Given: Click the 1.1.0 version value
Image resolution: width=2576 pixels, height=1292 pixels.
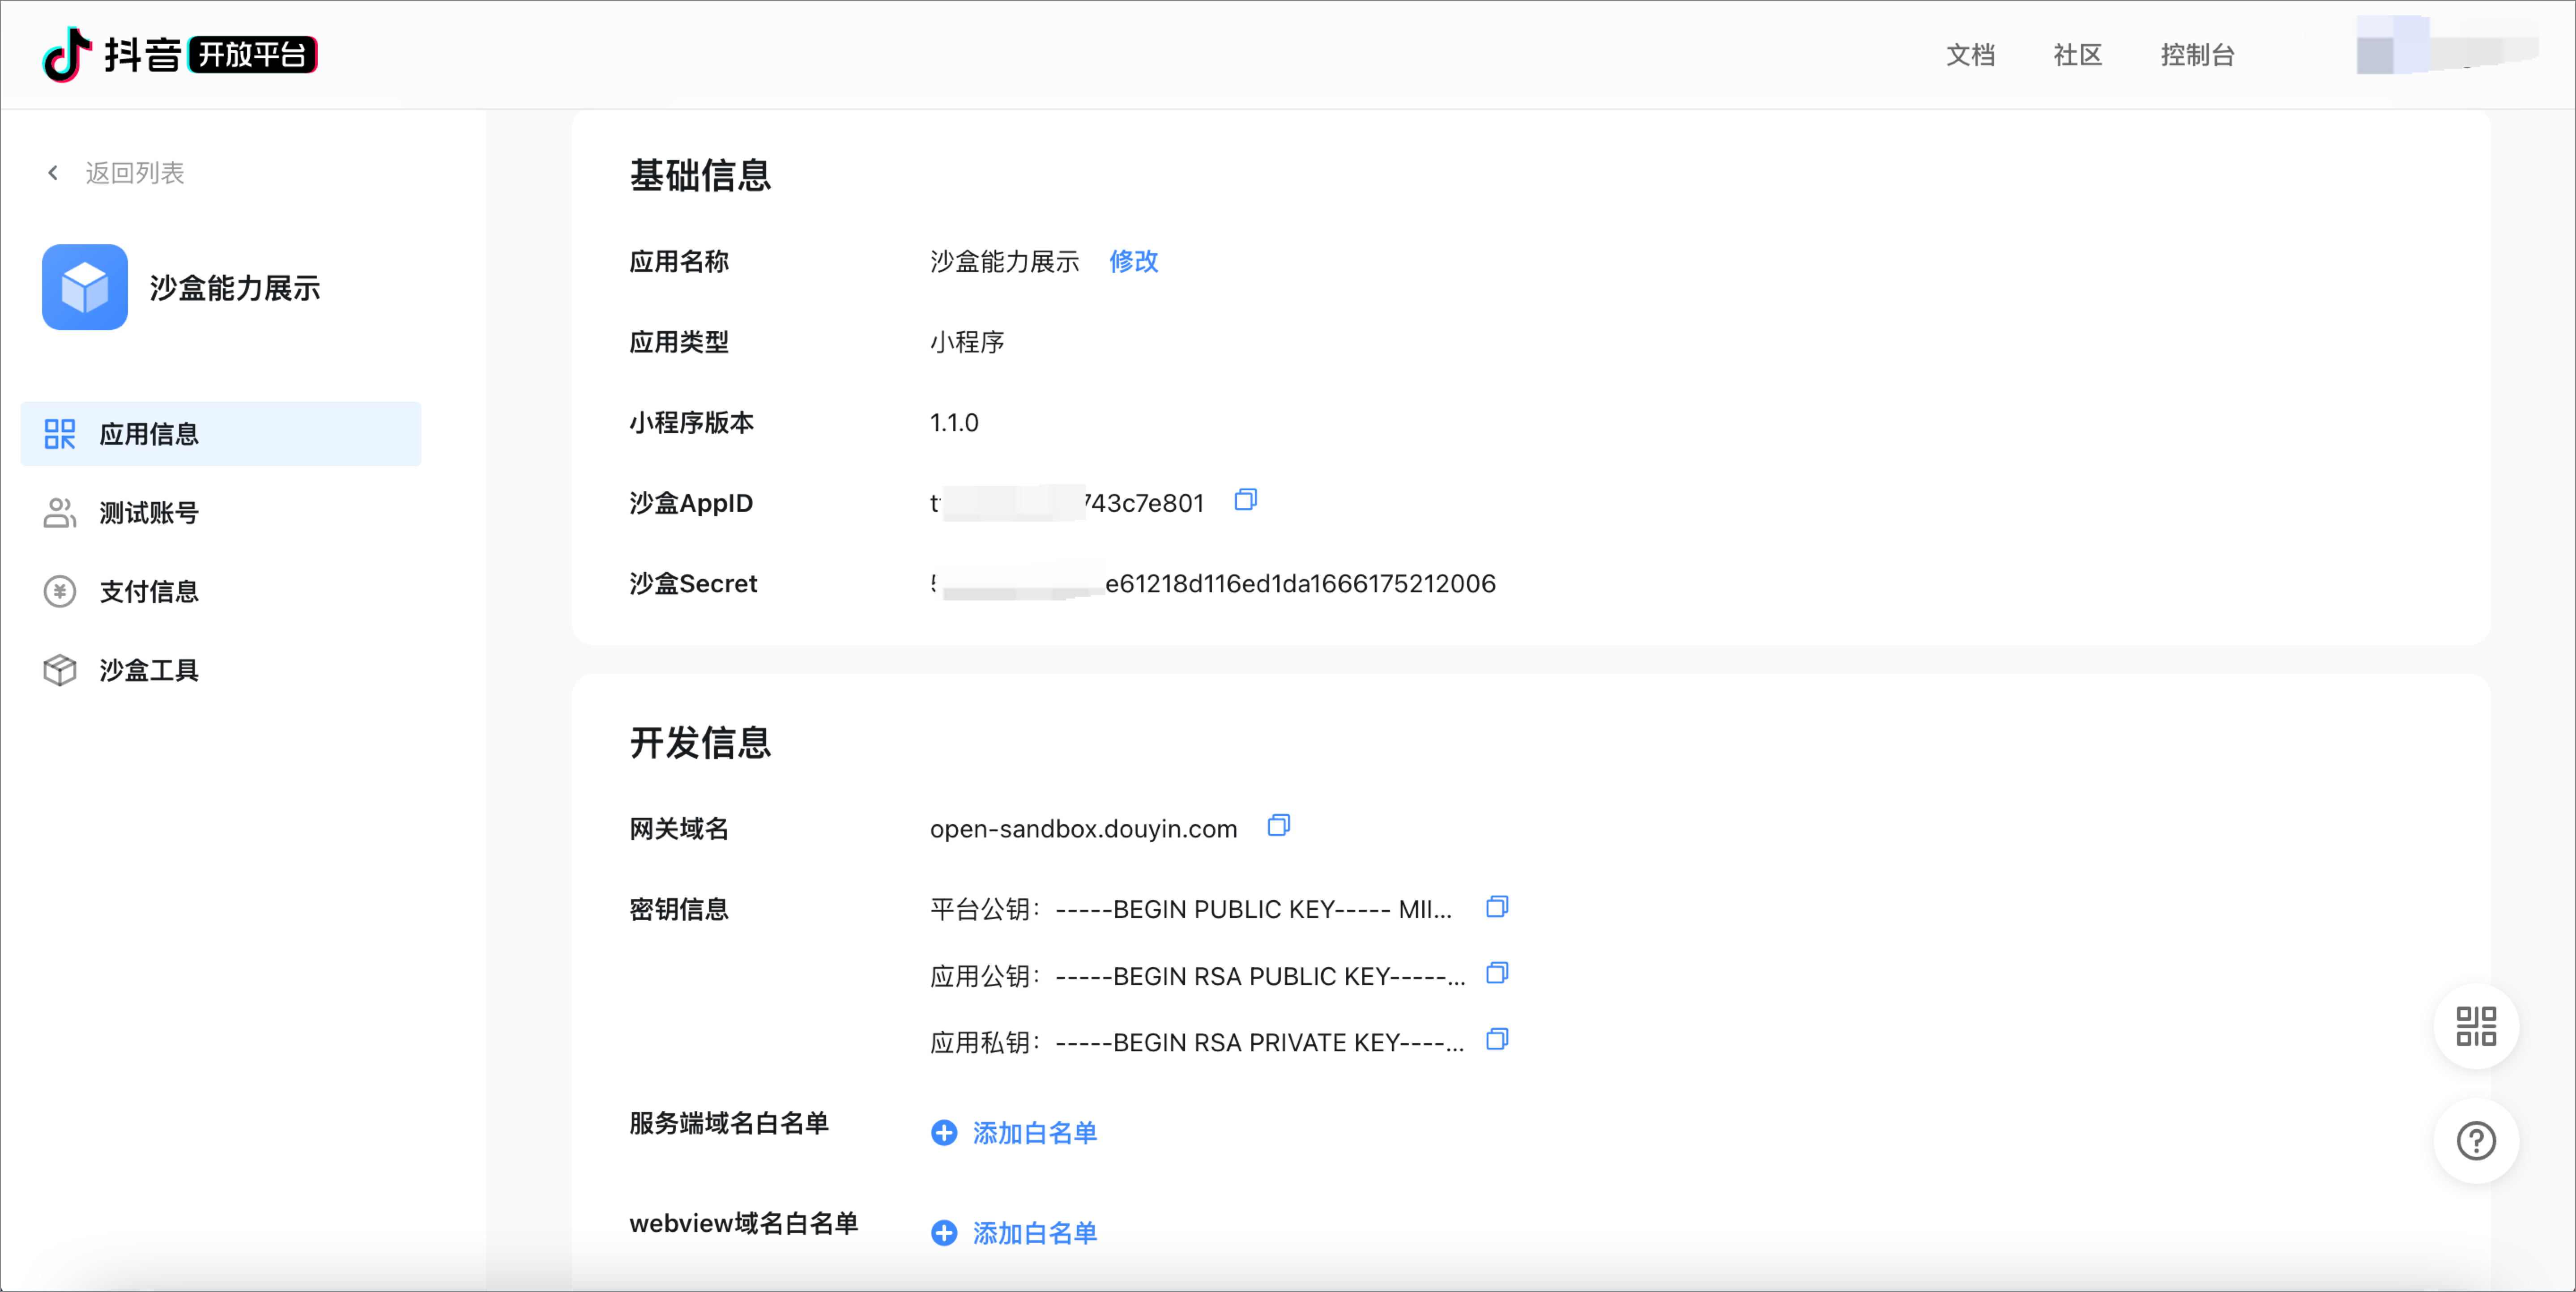Looking at the screenshot, I should [954, 423].
